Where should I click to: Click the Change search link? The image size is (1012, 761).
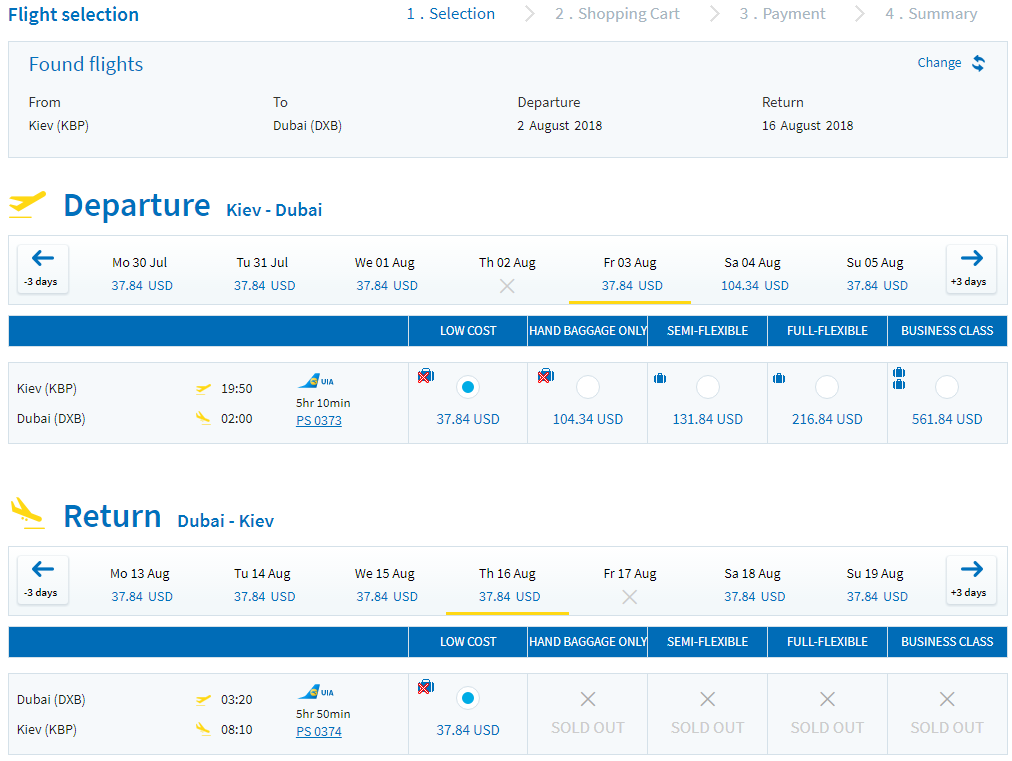[939, 63]
